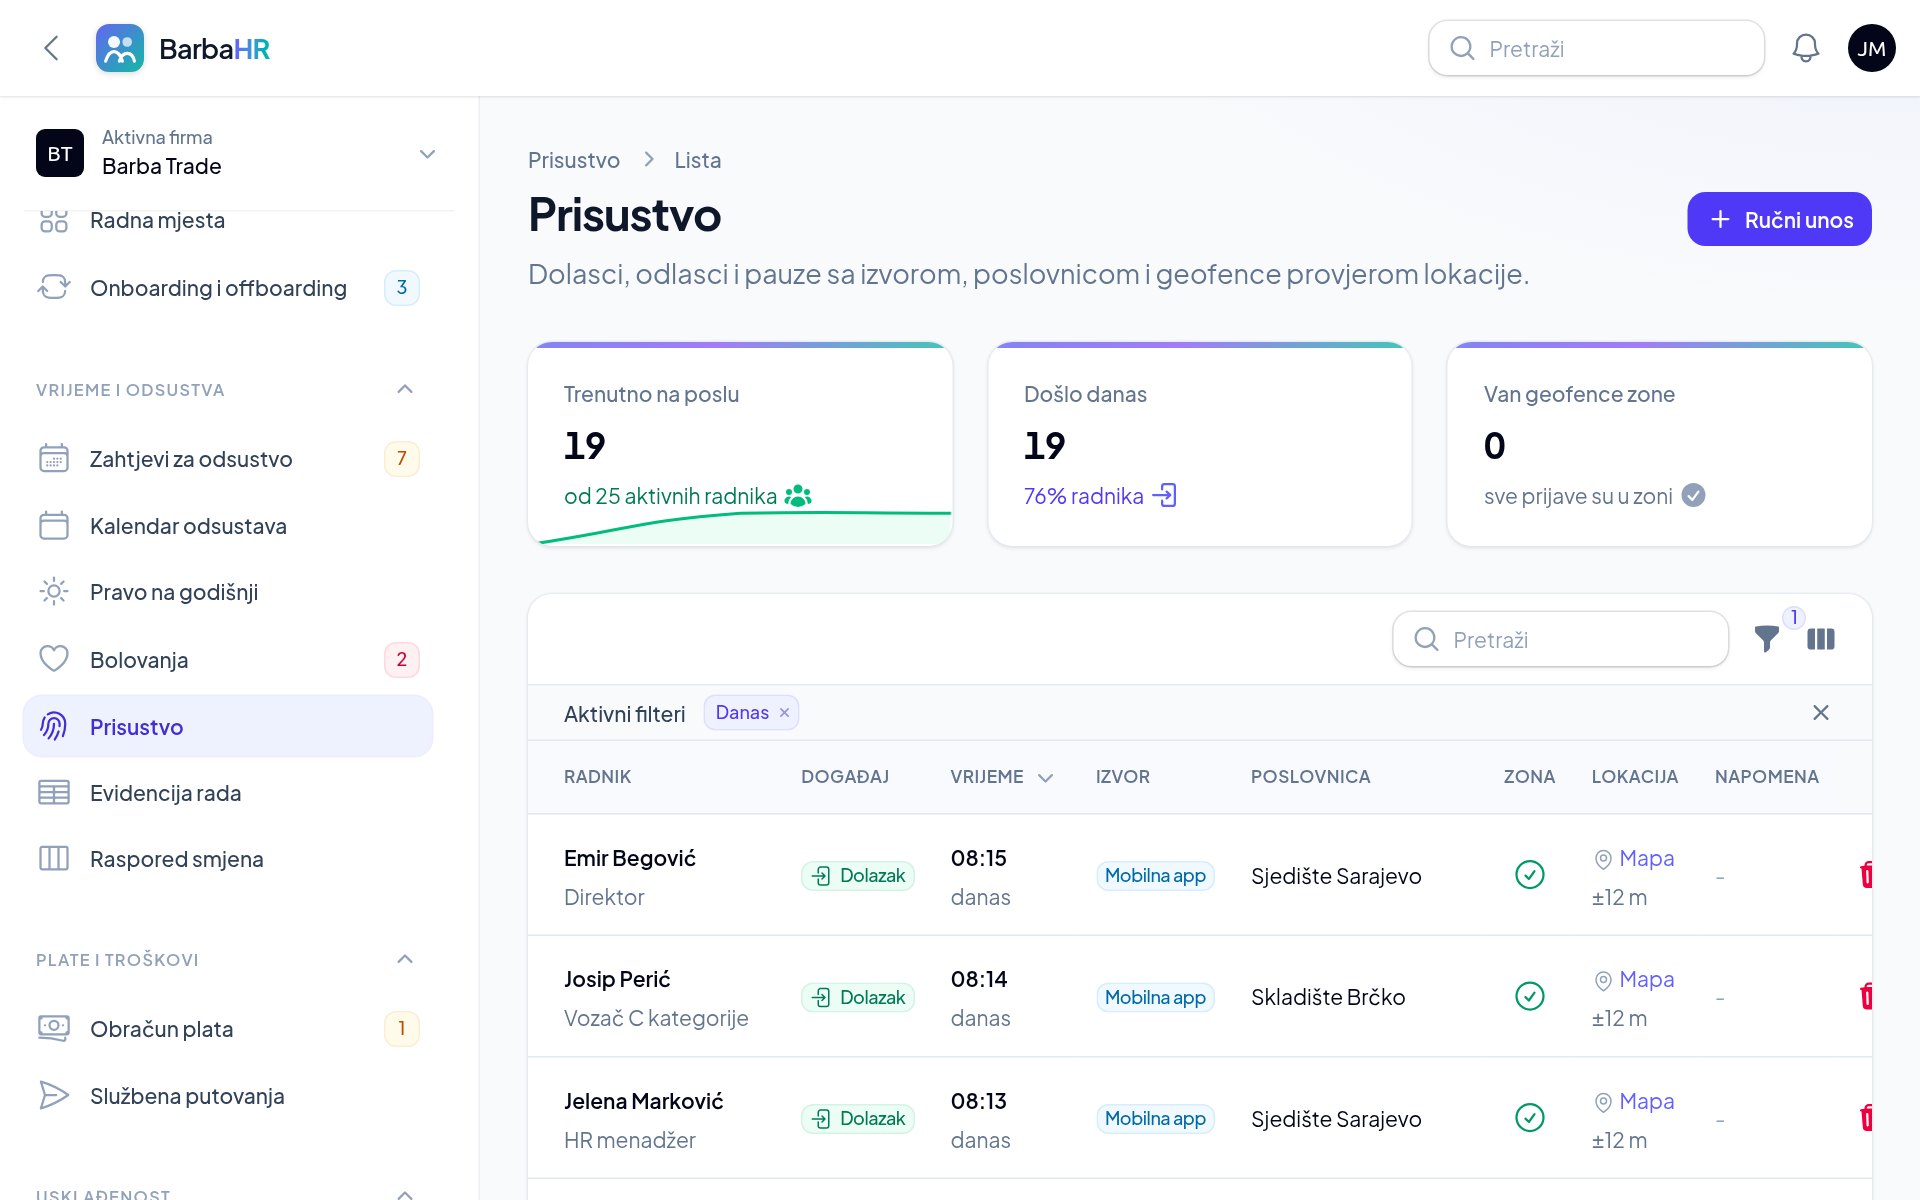Viewport: 1920px width, 1200px height.
Task: Delete Jelena Marković attendance record
Action: (x=1866, y=1118)
